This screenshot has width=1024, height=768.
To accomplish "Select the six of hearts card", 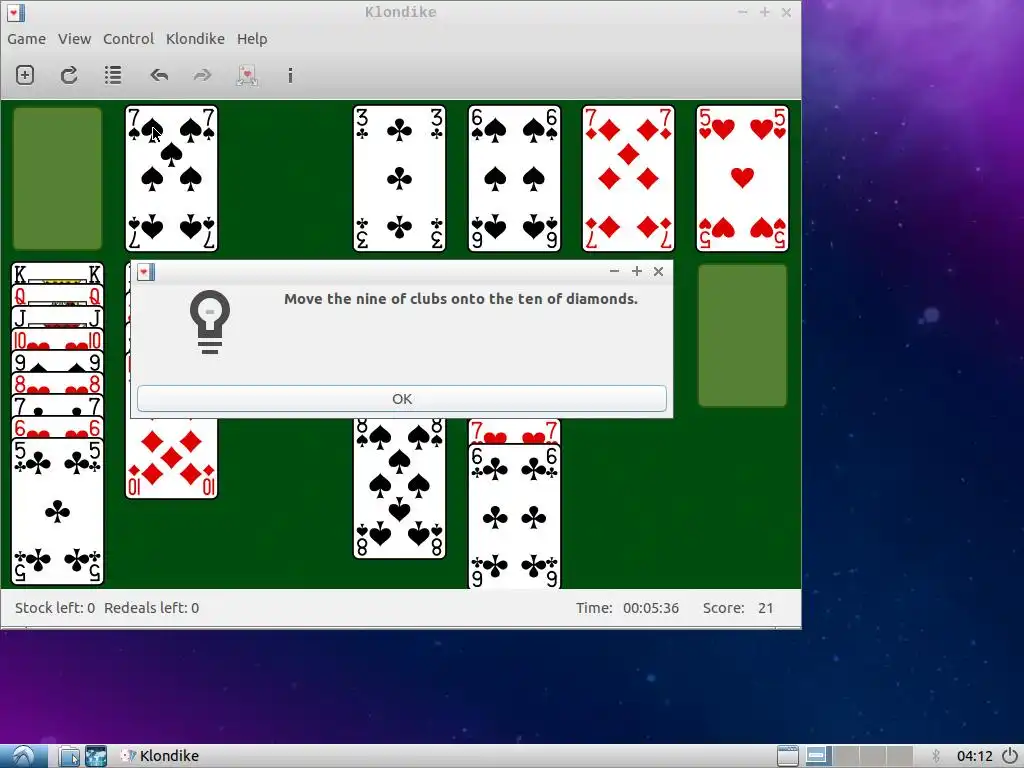I will (x=57, y=428).
